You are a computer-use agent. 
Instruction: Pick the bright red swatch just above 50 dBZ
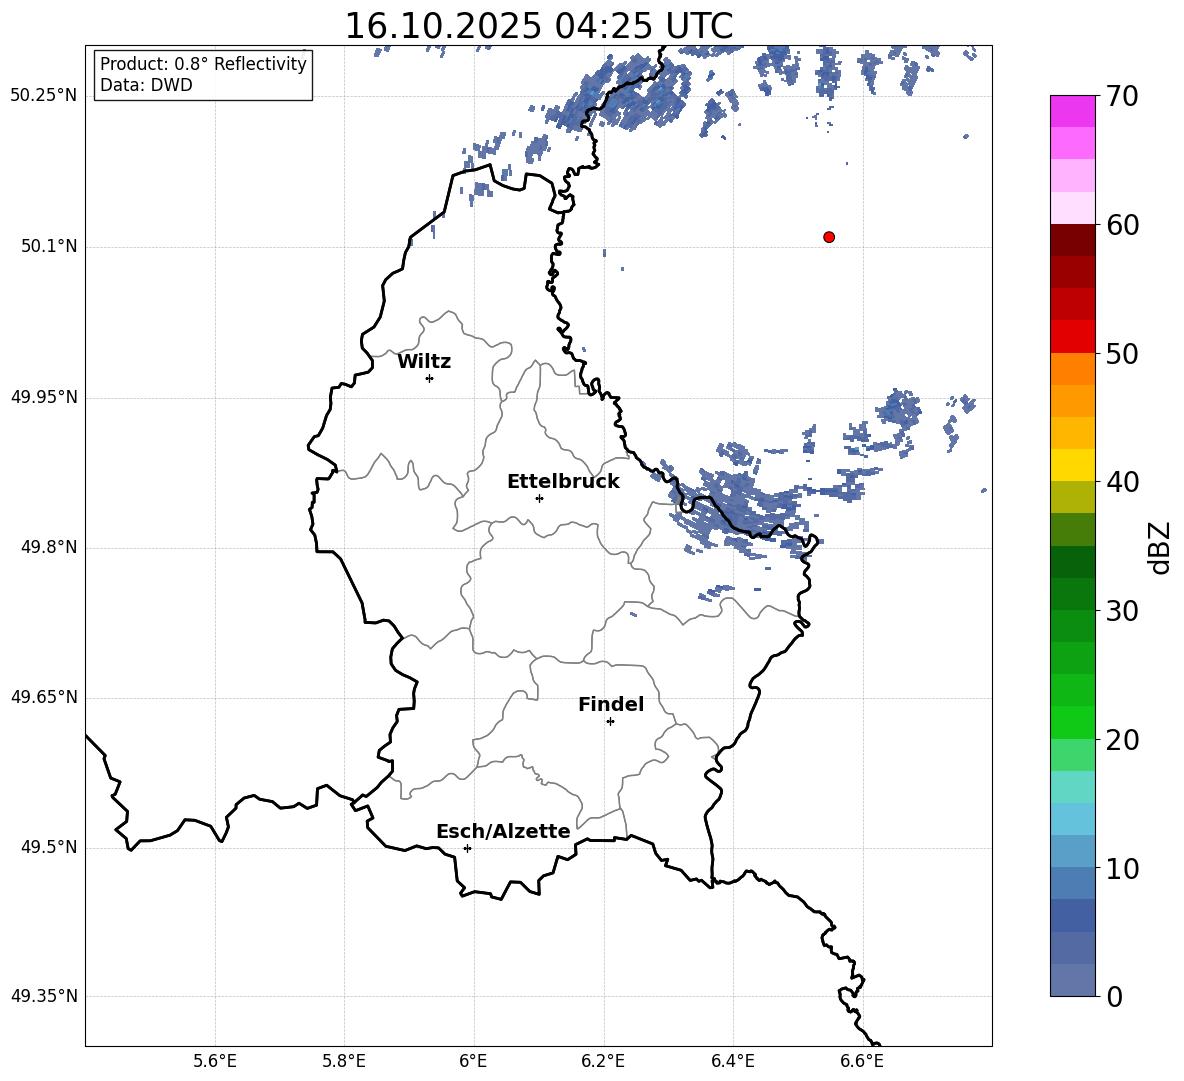(x=1073, y=337)
